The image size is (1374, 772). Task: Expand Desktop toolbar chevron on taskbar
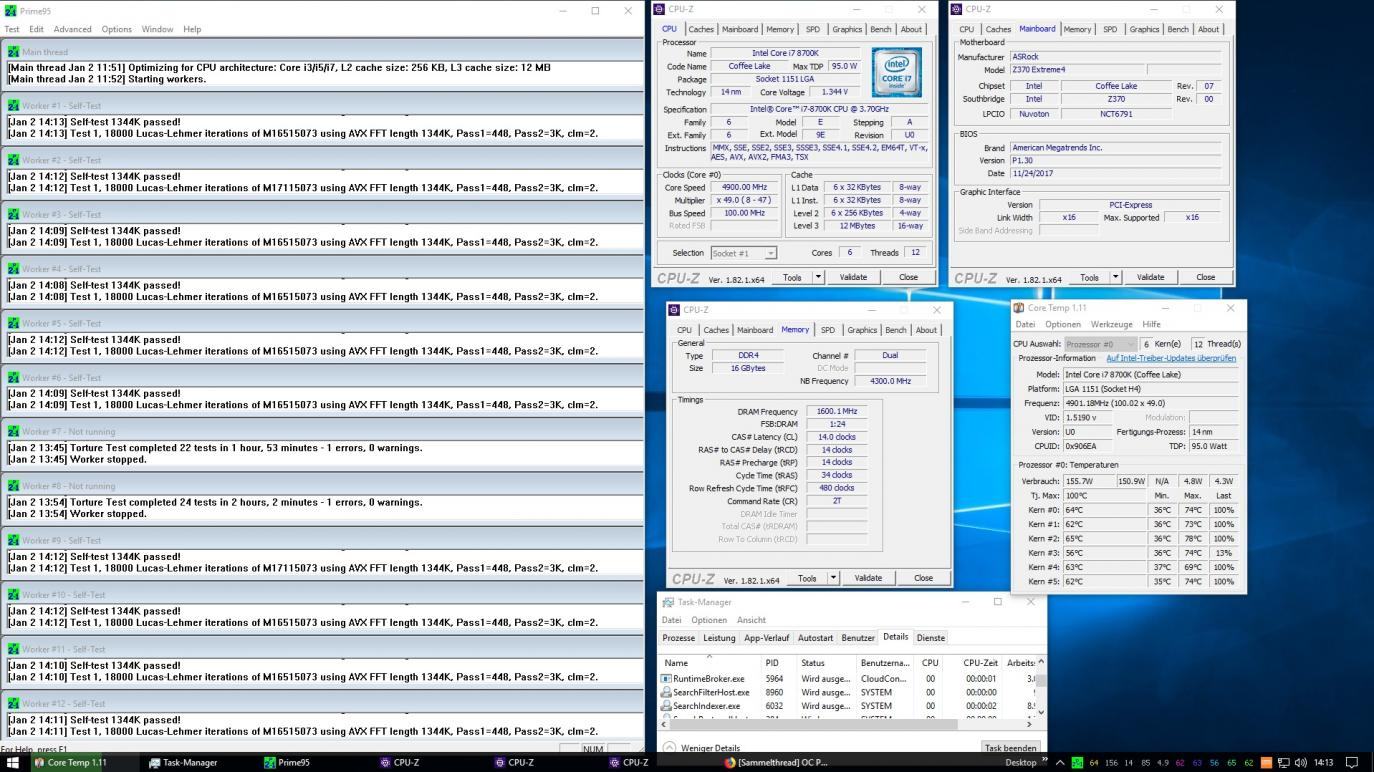click(1045, 761)
